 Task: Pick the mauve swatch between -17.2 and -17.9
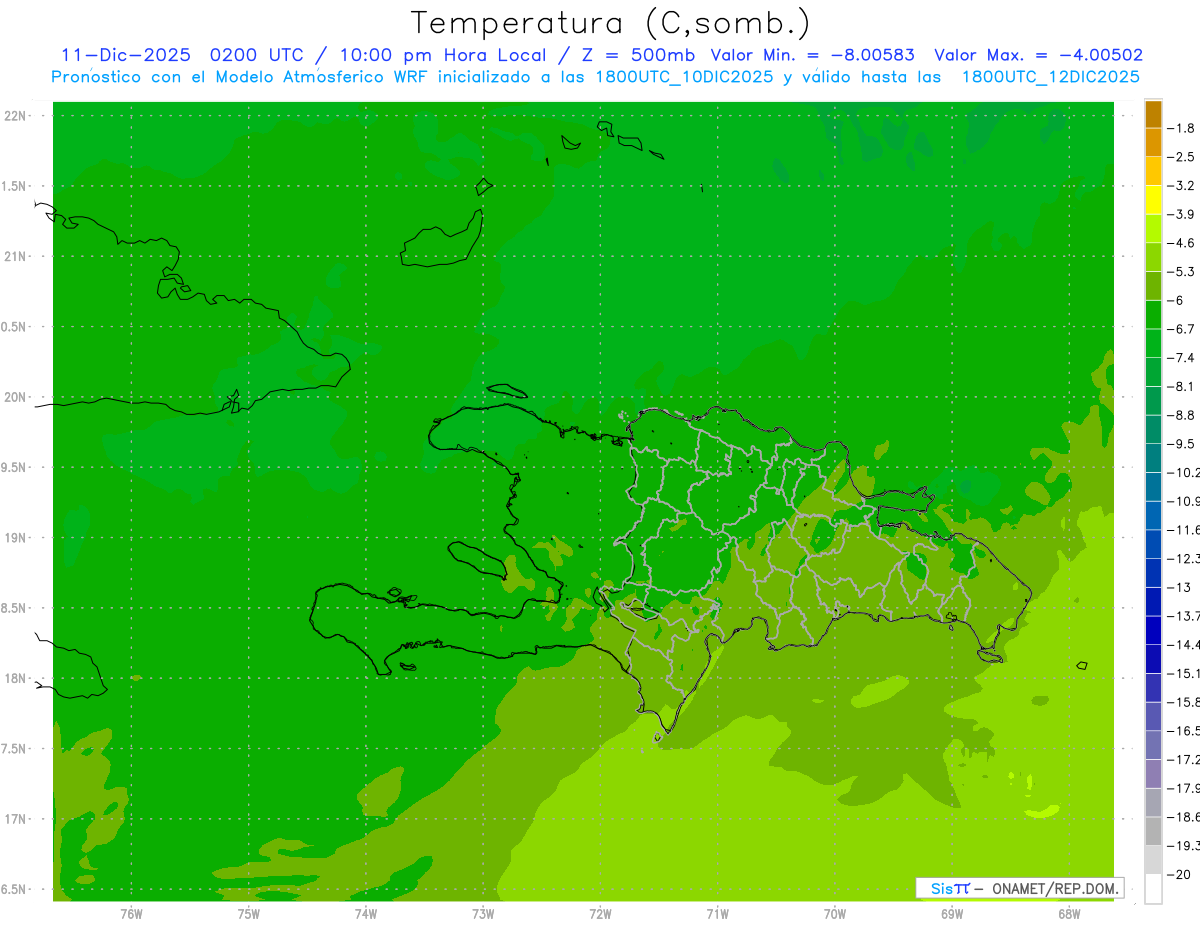[1153, 773]
